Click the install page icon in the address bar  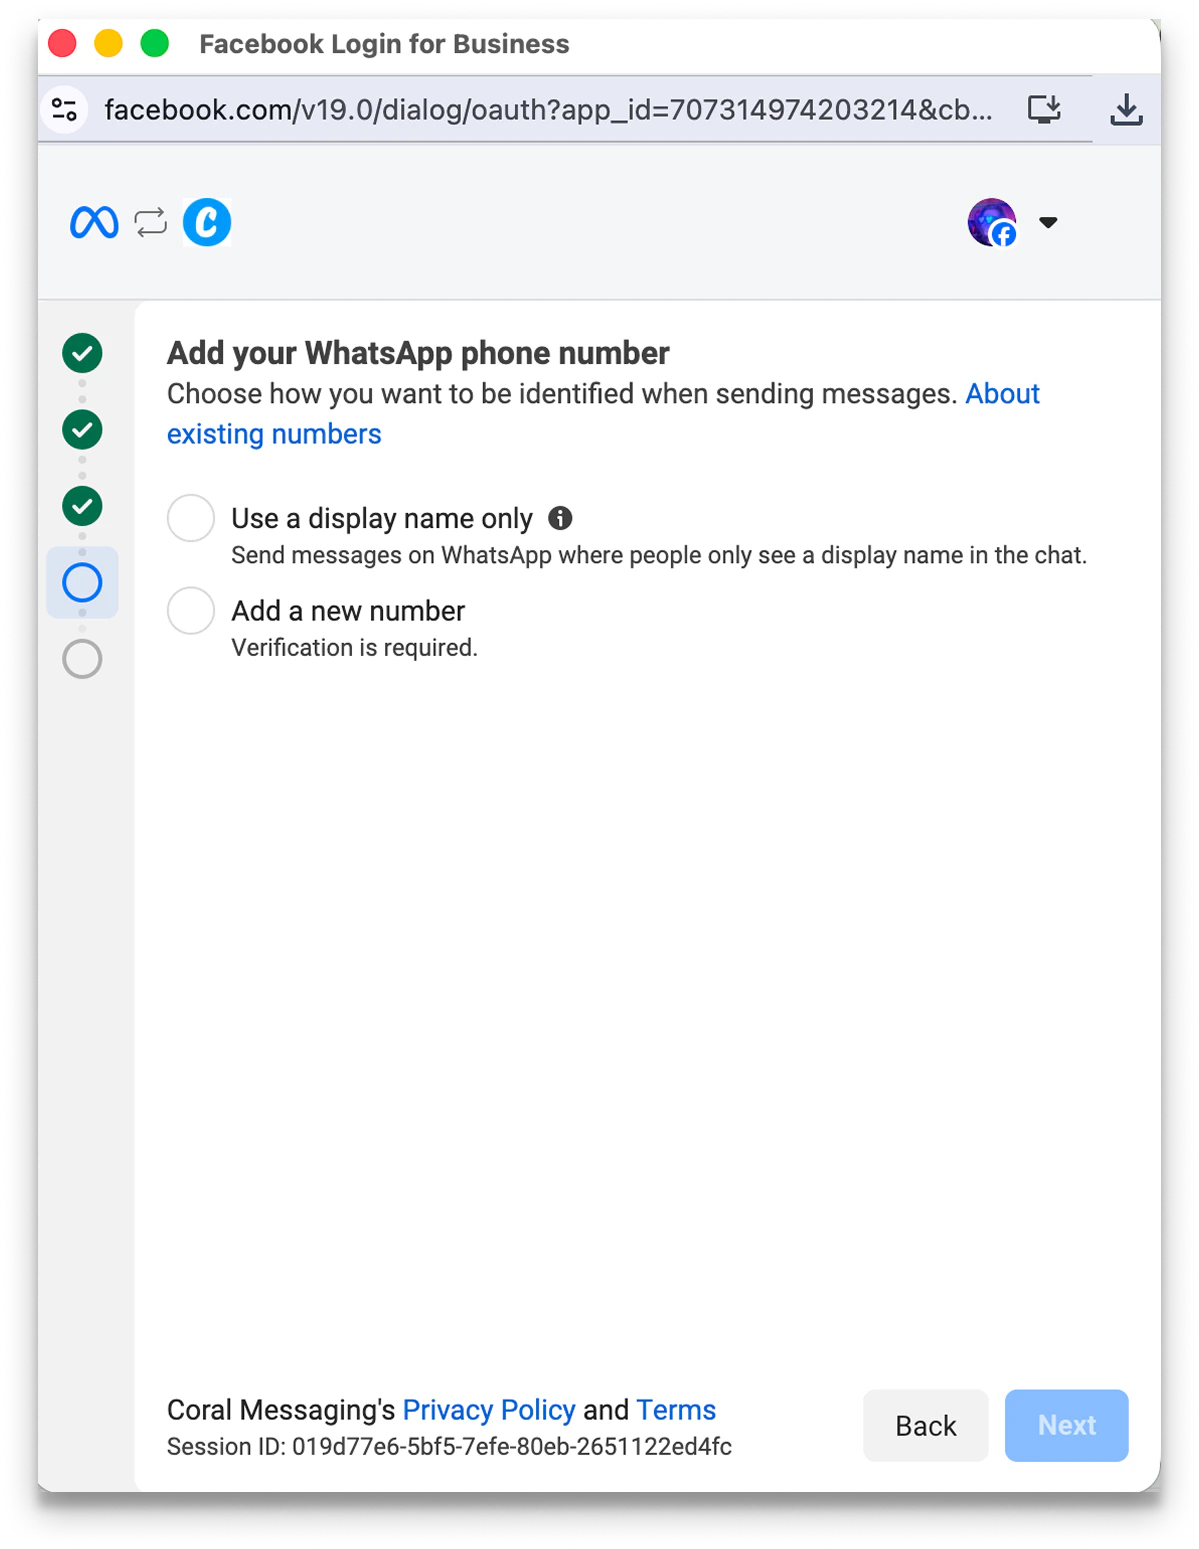point(1045,109)
